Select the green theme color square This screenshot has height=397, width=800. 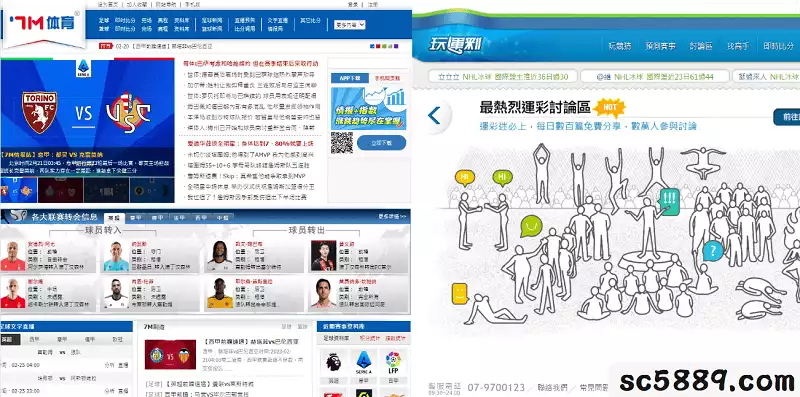pos(384,46)
